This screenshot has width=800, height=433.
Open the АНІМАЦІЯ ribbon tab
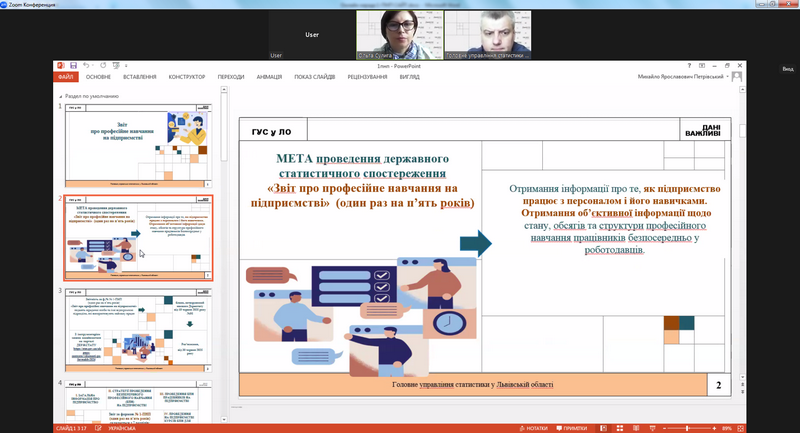pos(269,76)
